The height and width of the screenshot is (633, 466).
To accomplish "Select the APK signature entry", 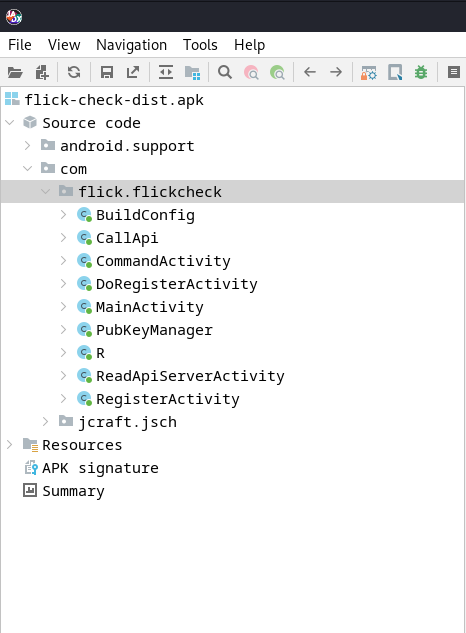I will tap(100, 468).
